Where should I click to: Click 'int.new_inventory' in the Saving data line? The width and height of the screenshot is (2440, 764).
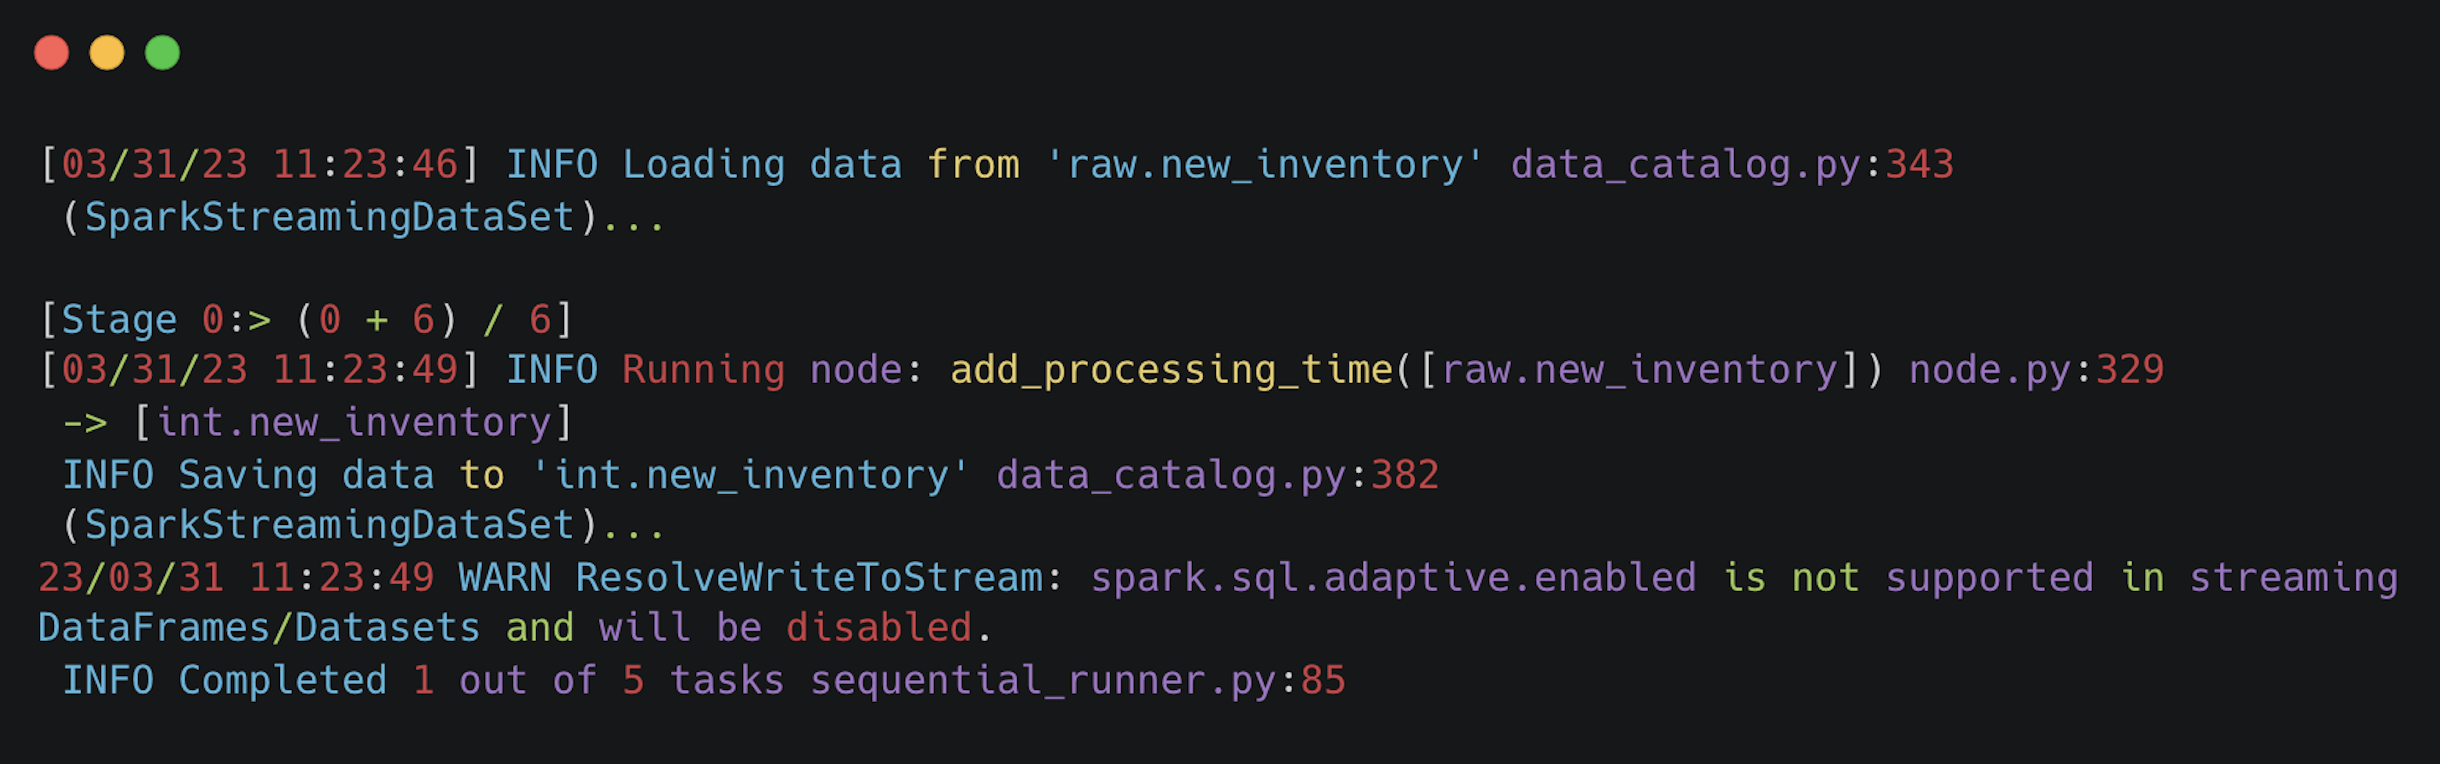click(750, 475)
